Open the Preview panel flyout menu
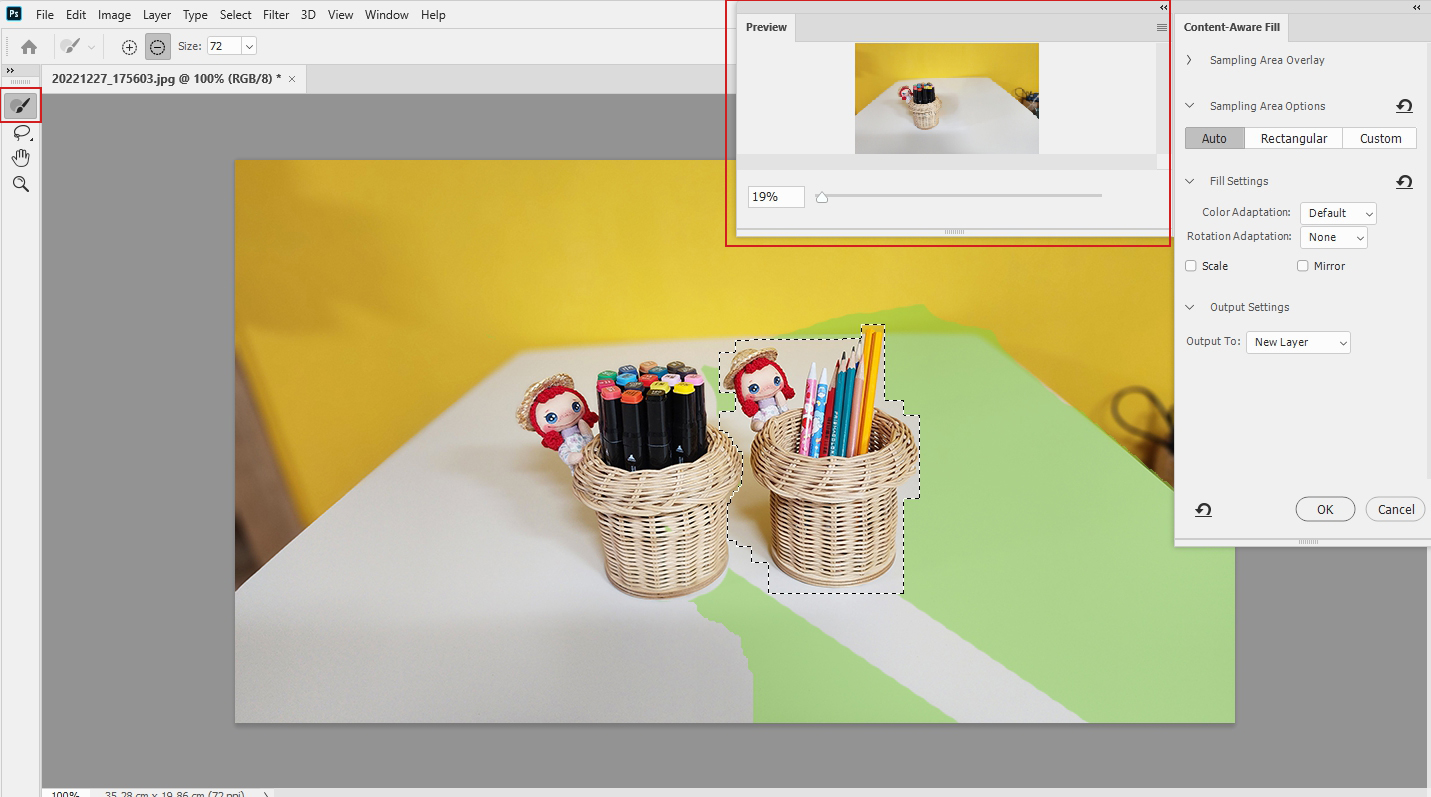 click(x=1161, y=28)
